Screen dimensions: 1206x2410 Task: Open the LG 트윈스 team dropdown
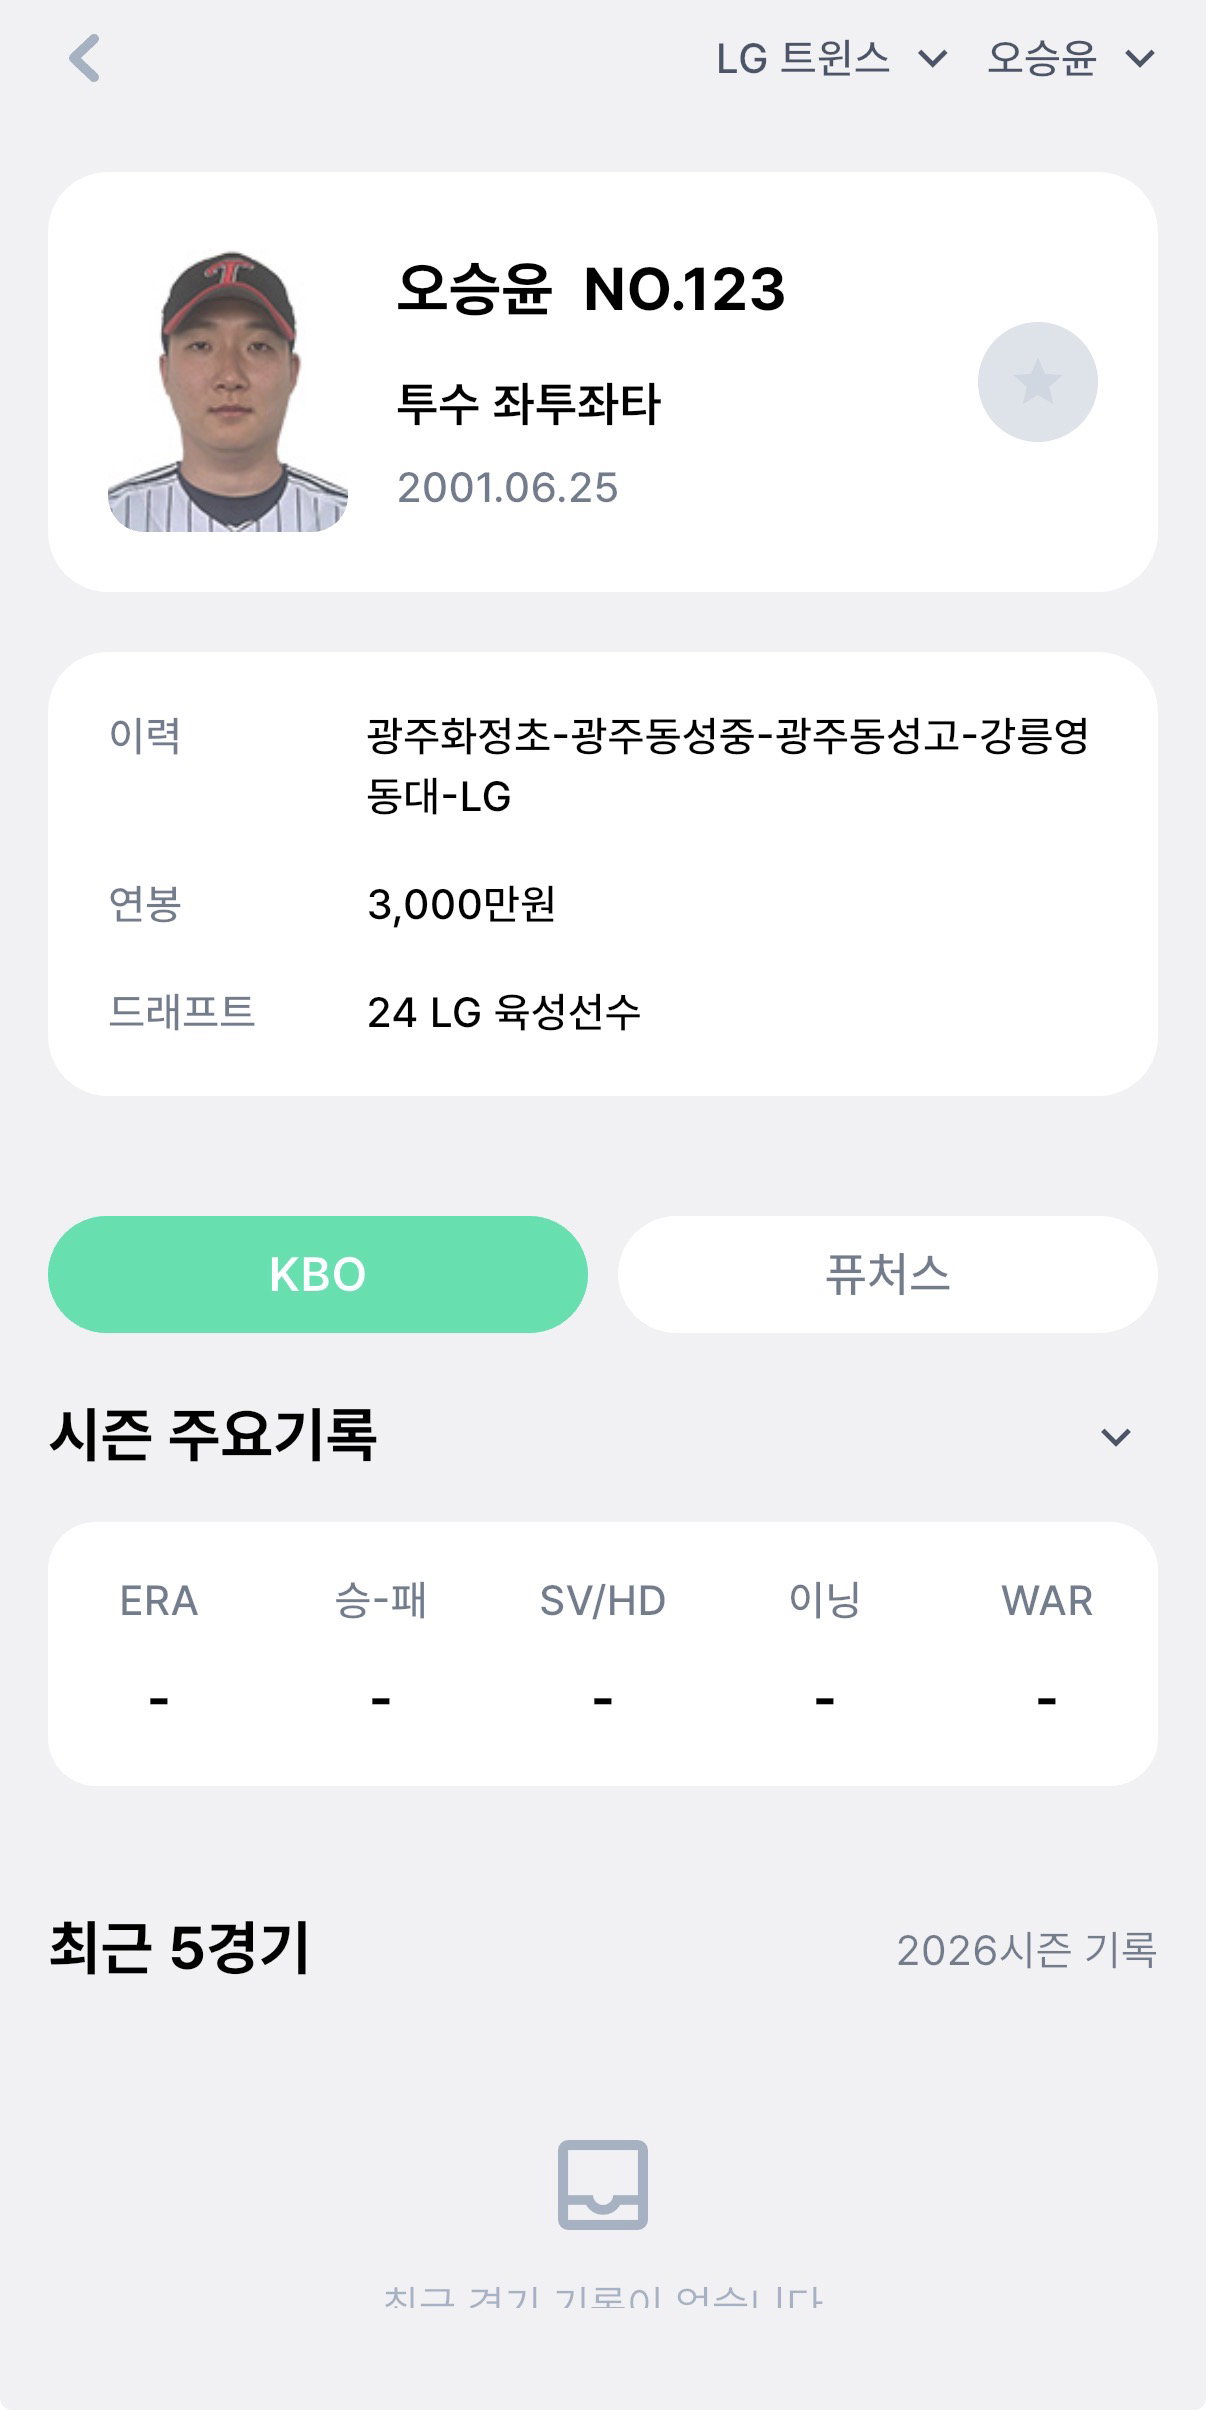pyautogui.click(x=831, y=59)
